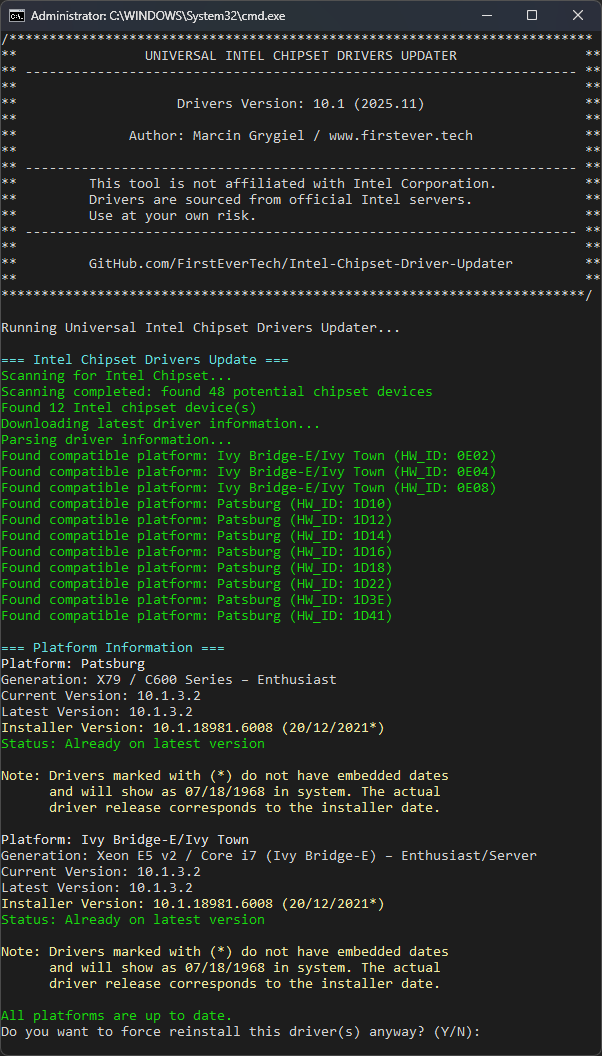Click 'Found 12 Intel chipset device(s)' text

128,407
